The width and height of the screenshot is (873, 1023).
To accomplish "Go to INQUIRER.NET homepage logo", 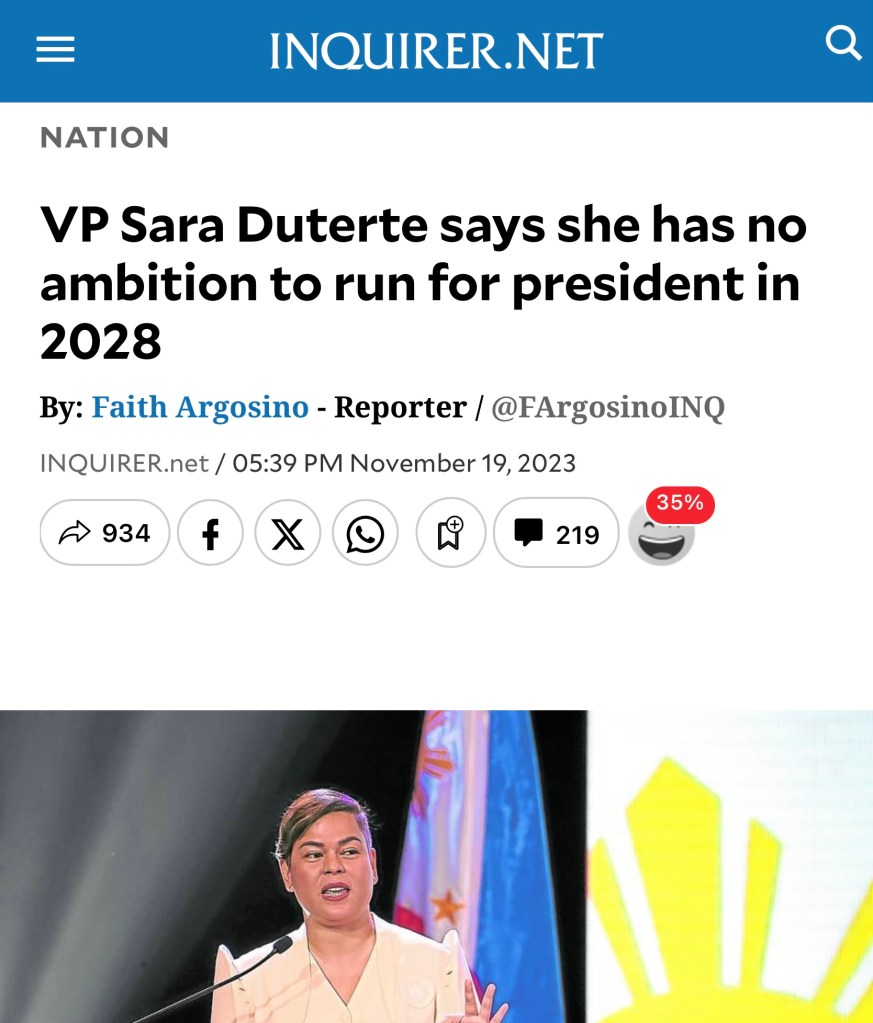I will (x=436, y=50).
